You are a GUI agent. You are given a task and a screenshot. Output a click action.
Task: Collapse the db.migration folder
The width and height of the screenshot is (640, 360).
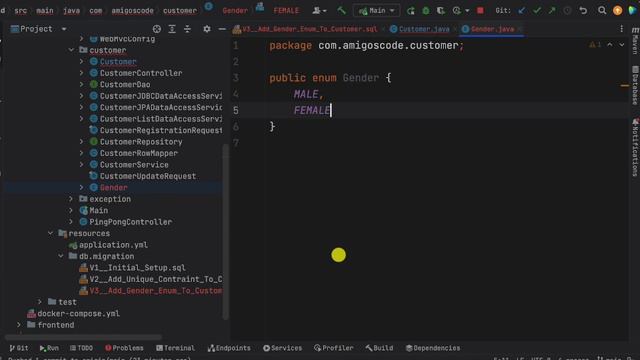click(61, 256)
